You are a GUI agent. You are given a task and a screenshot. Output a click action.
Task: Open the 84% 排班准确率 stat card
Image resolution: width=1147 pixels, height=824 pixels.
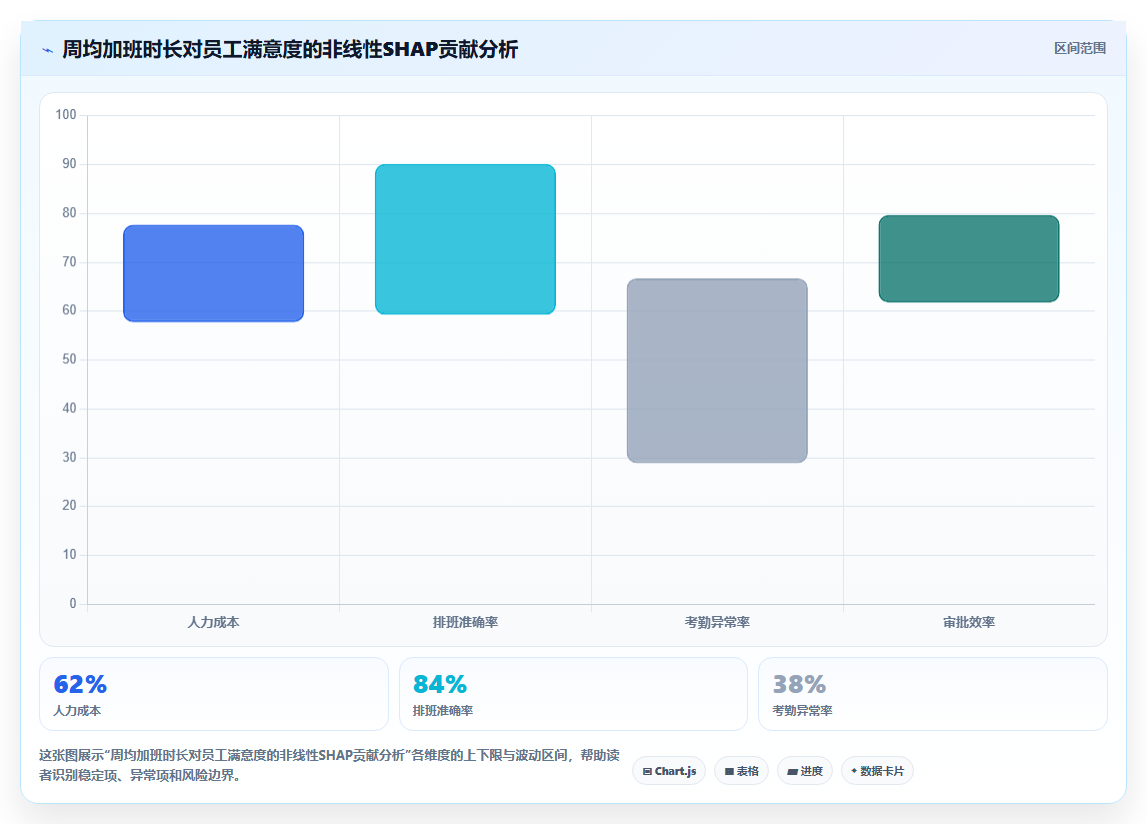[x=573, y=694]
